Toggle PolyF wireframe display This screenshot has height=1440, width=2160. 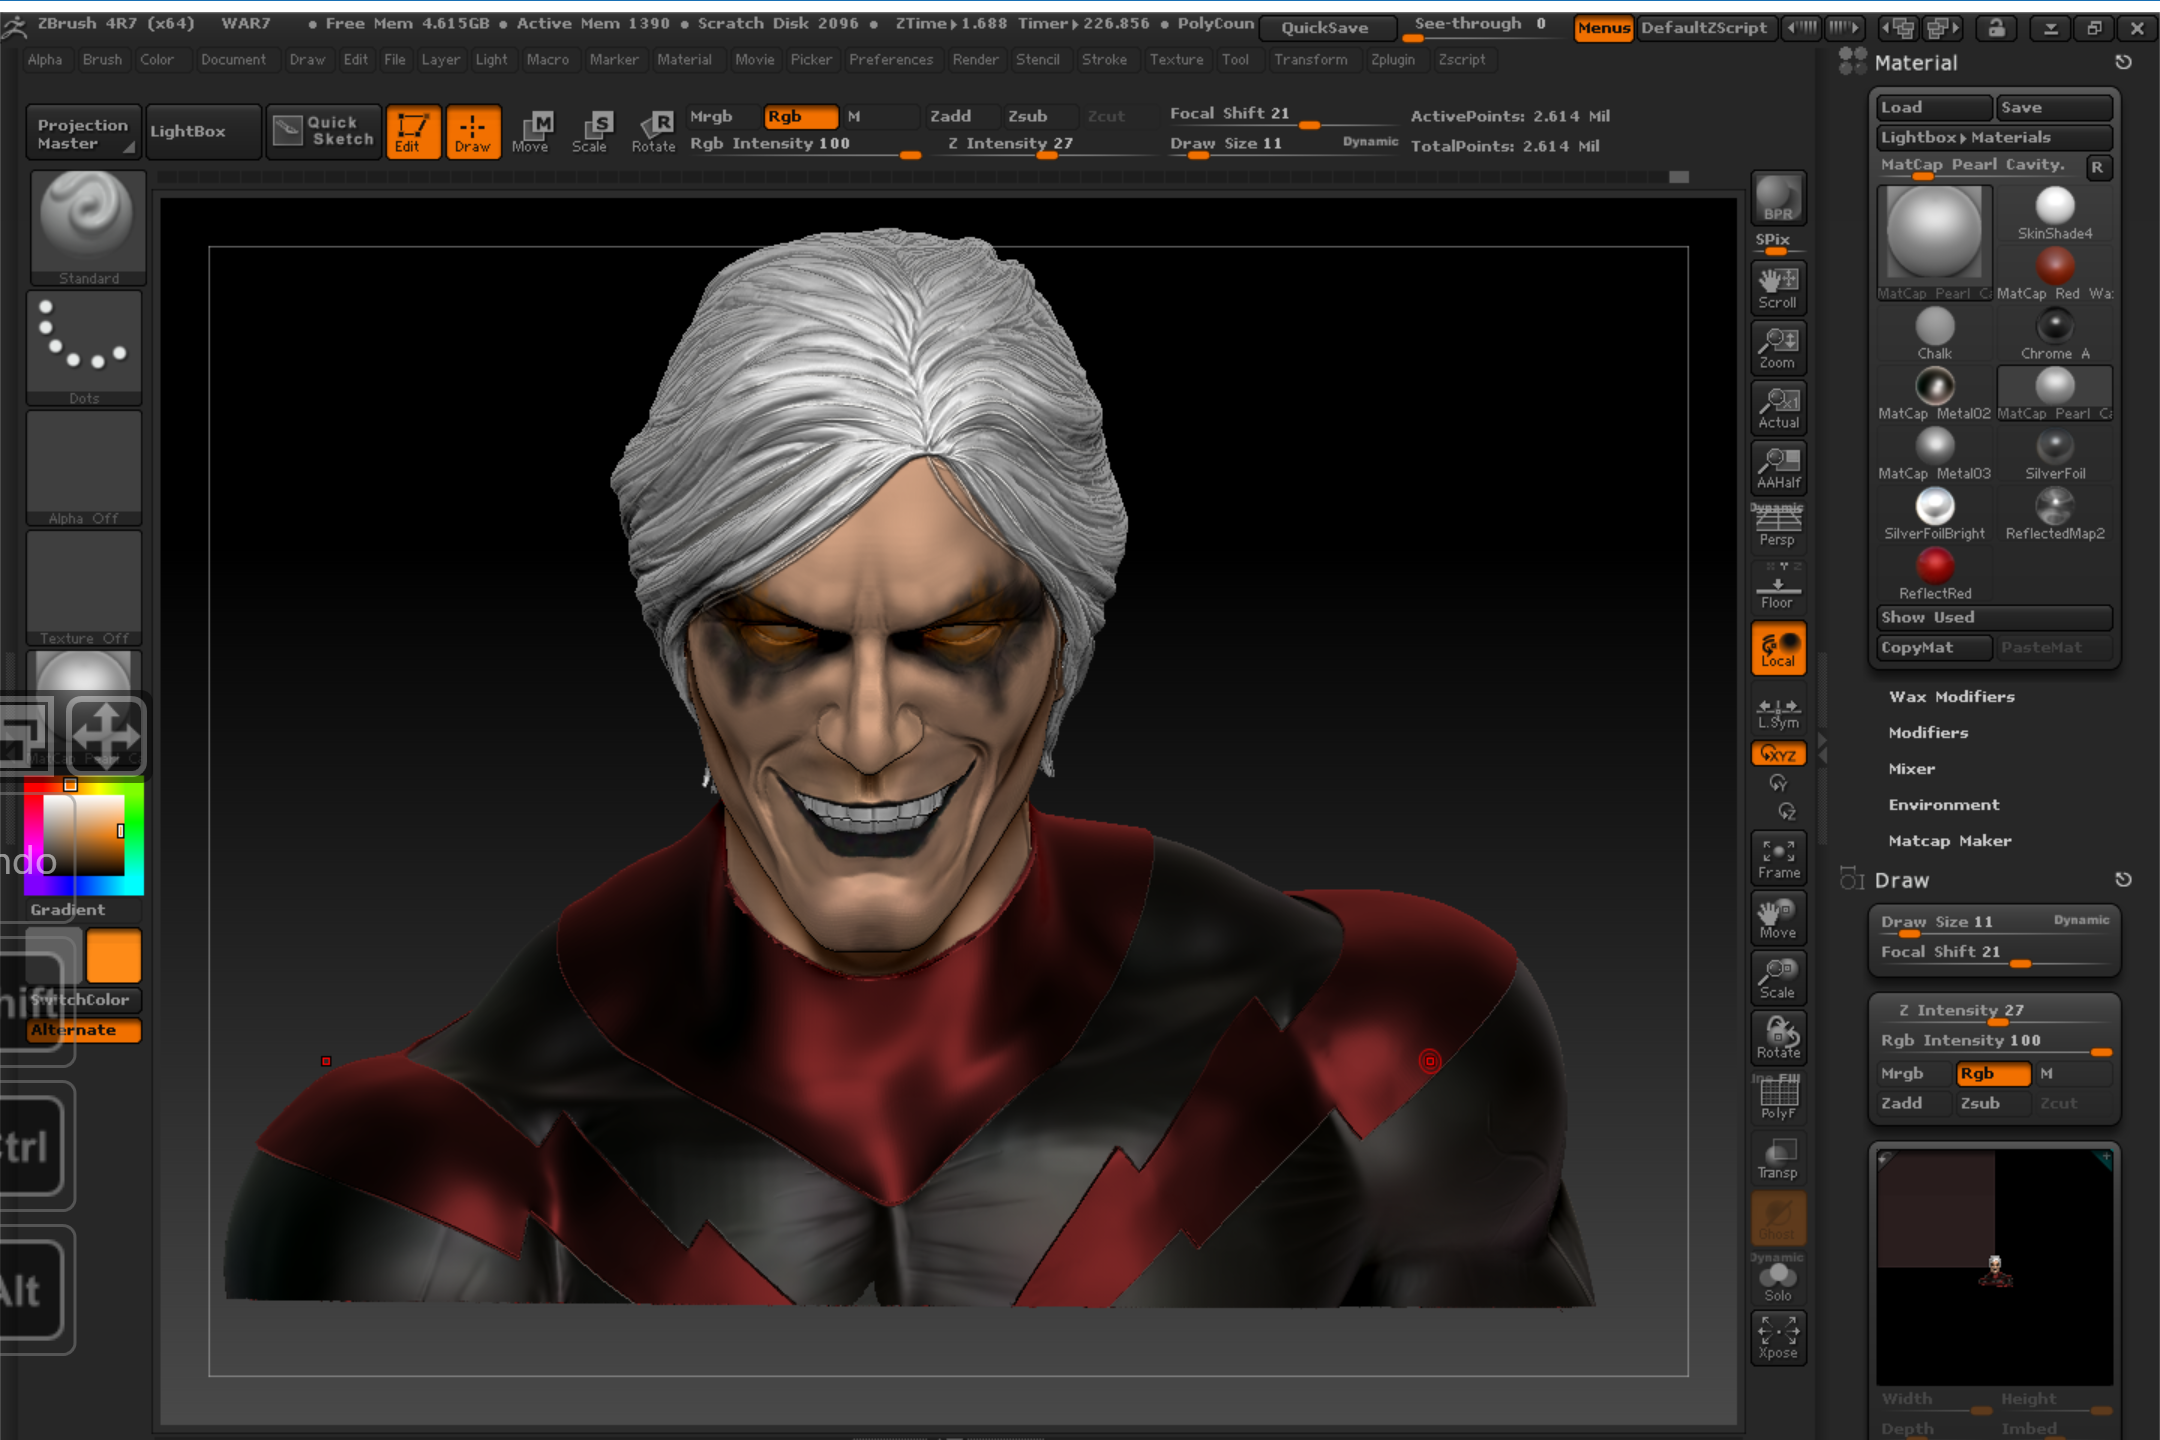pos(1778,1098)
